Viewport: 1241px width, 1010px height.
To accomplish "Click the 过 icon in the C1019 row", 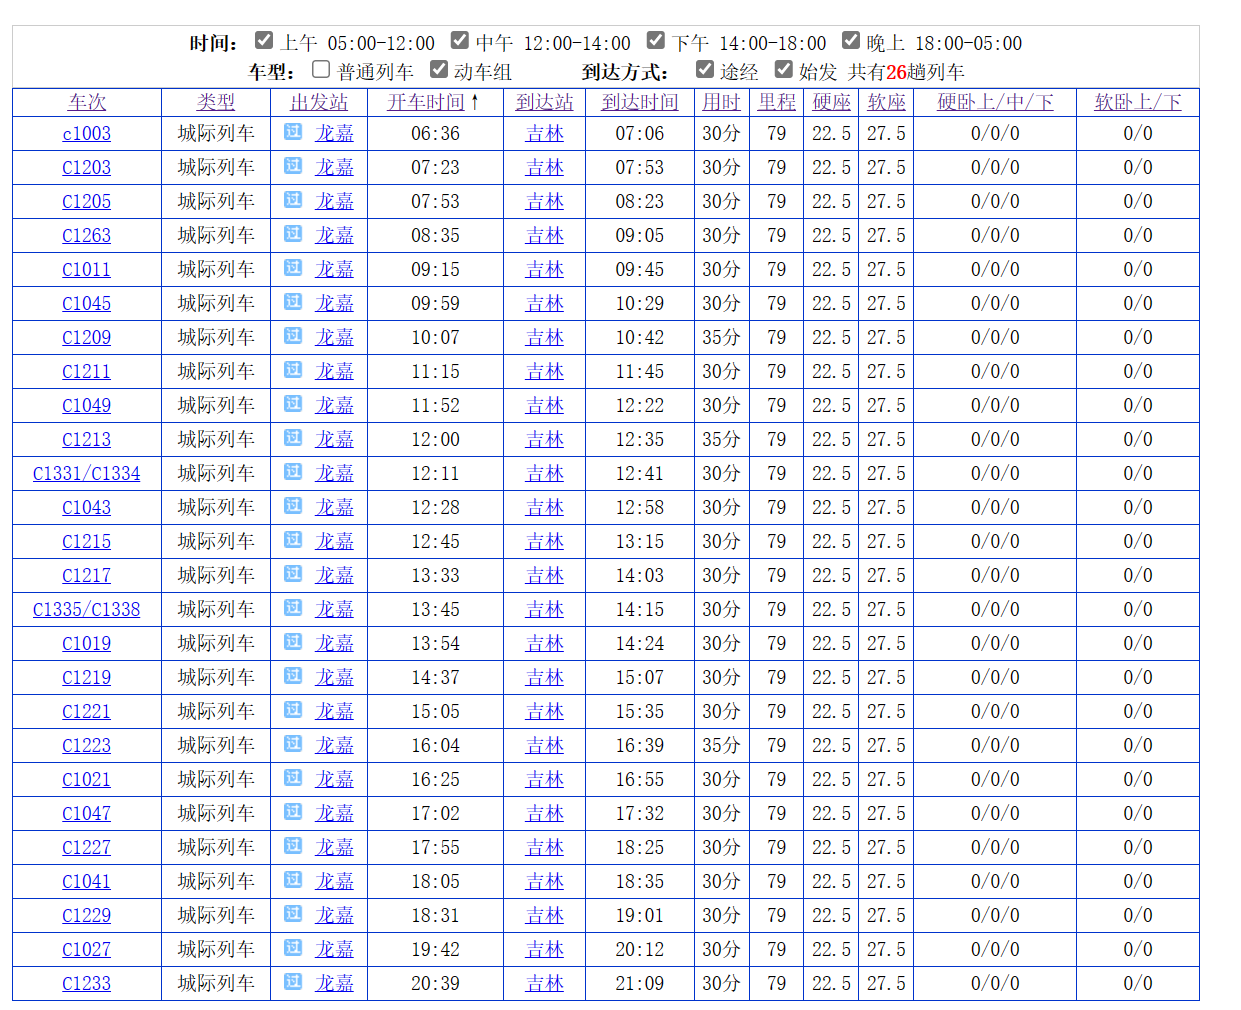I will [x=293, y=642].
